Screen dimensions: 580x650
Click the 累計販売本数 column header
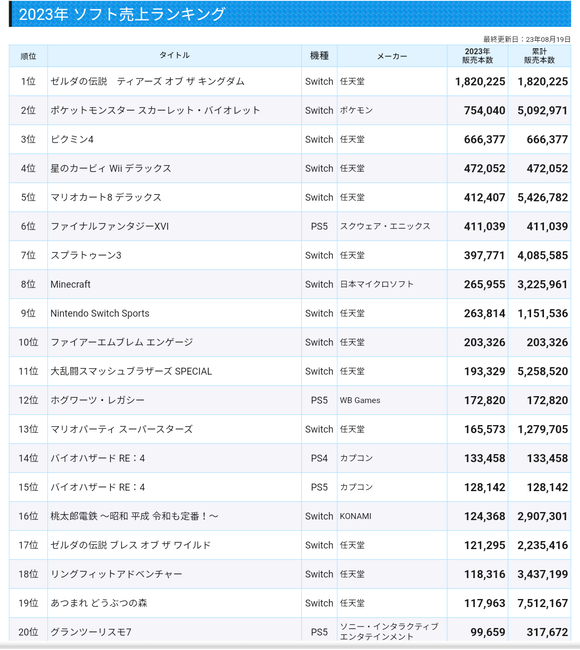tap(539, 56)
